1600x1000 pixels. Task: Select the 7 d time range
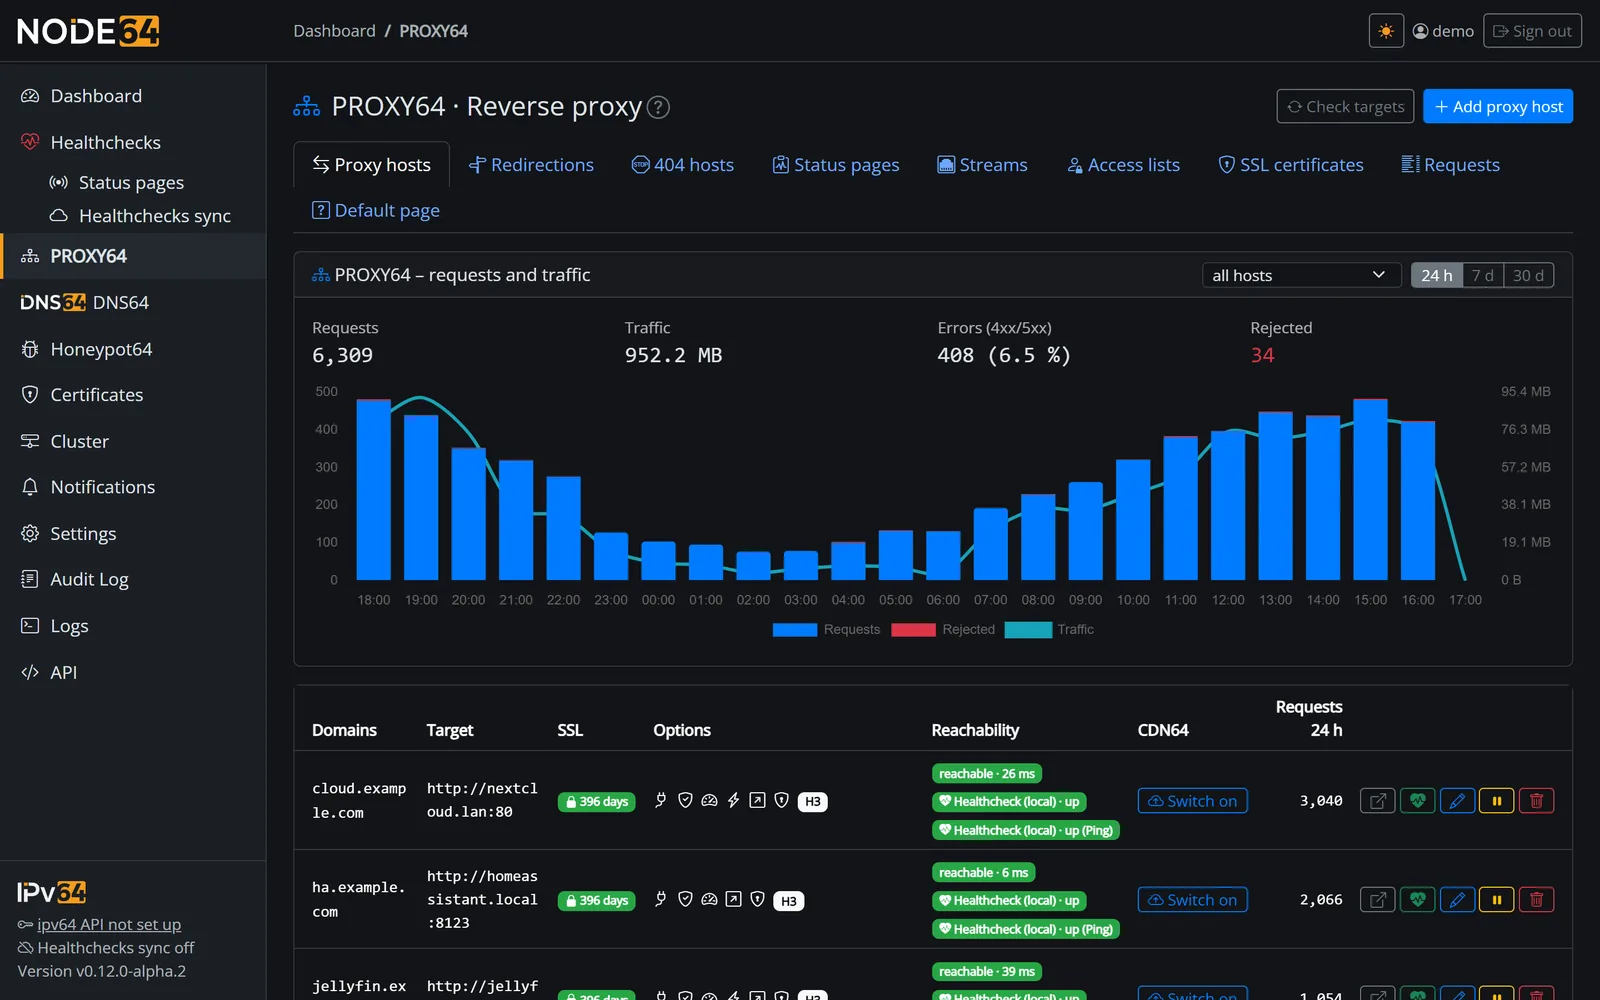coord(1483,275)
